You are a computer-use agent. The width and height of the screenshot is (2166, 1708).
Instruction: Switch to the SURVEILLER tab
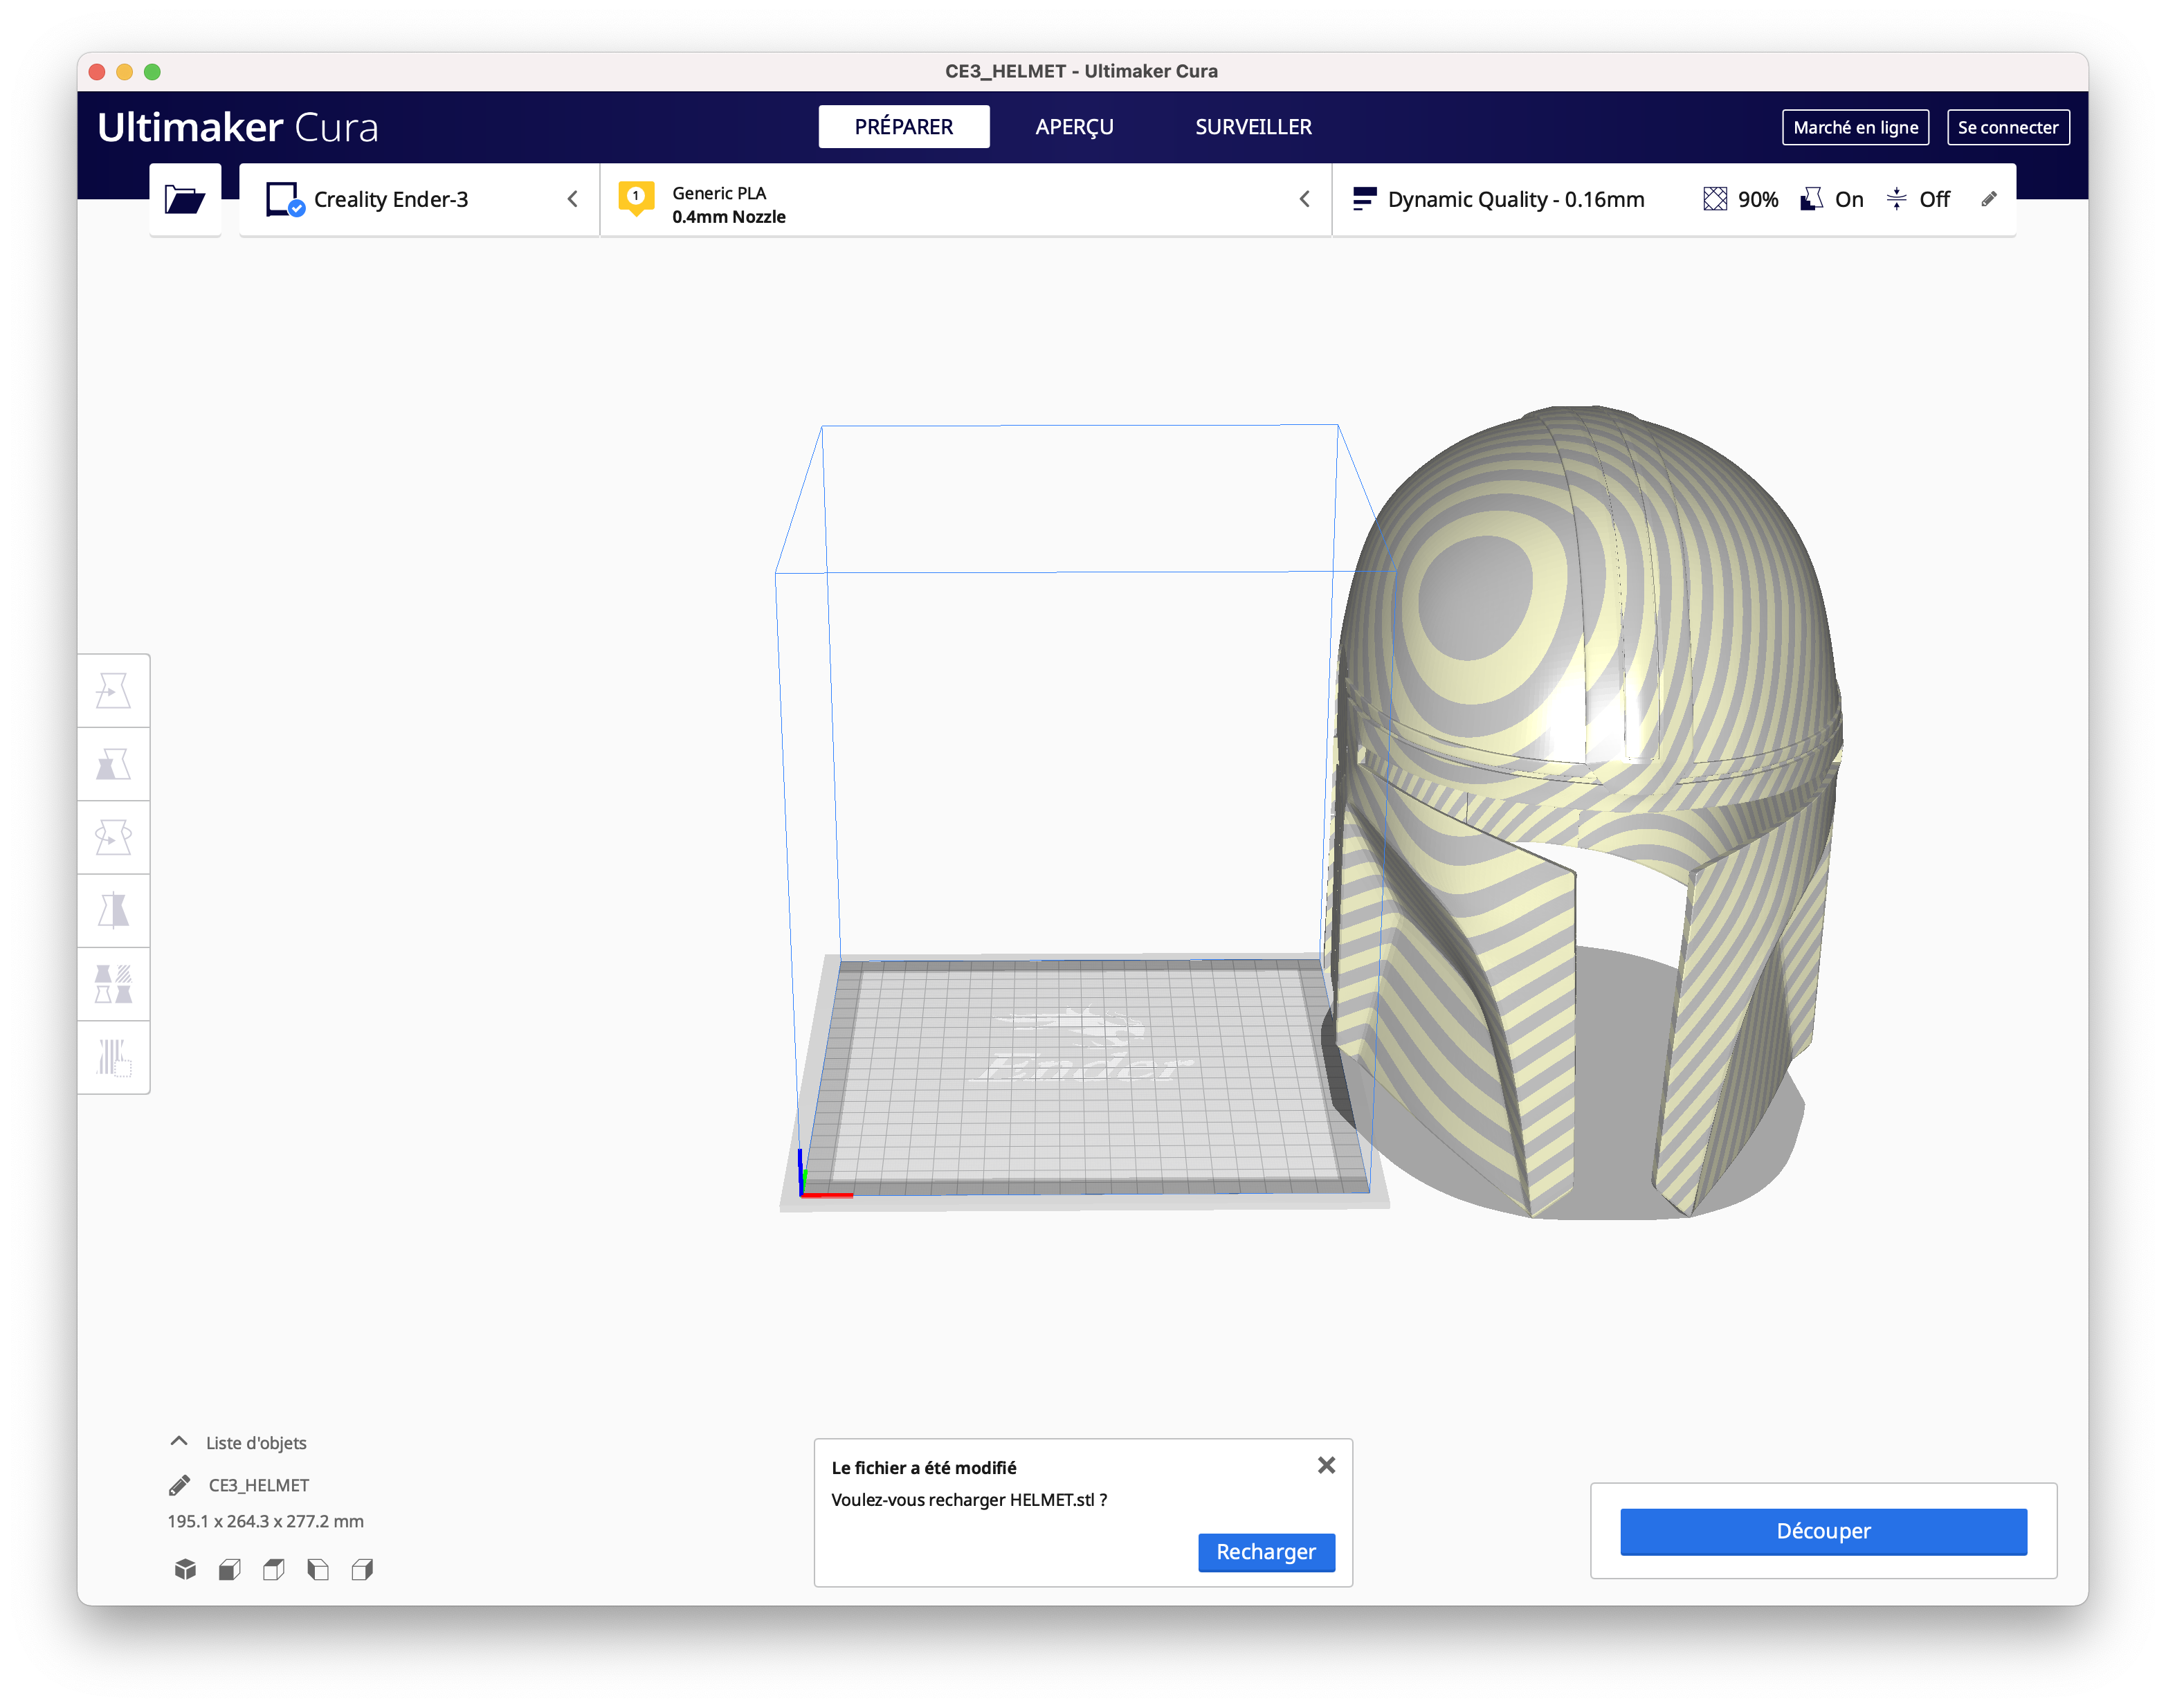(1253, 127)
